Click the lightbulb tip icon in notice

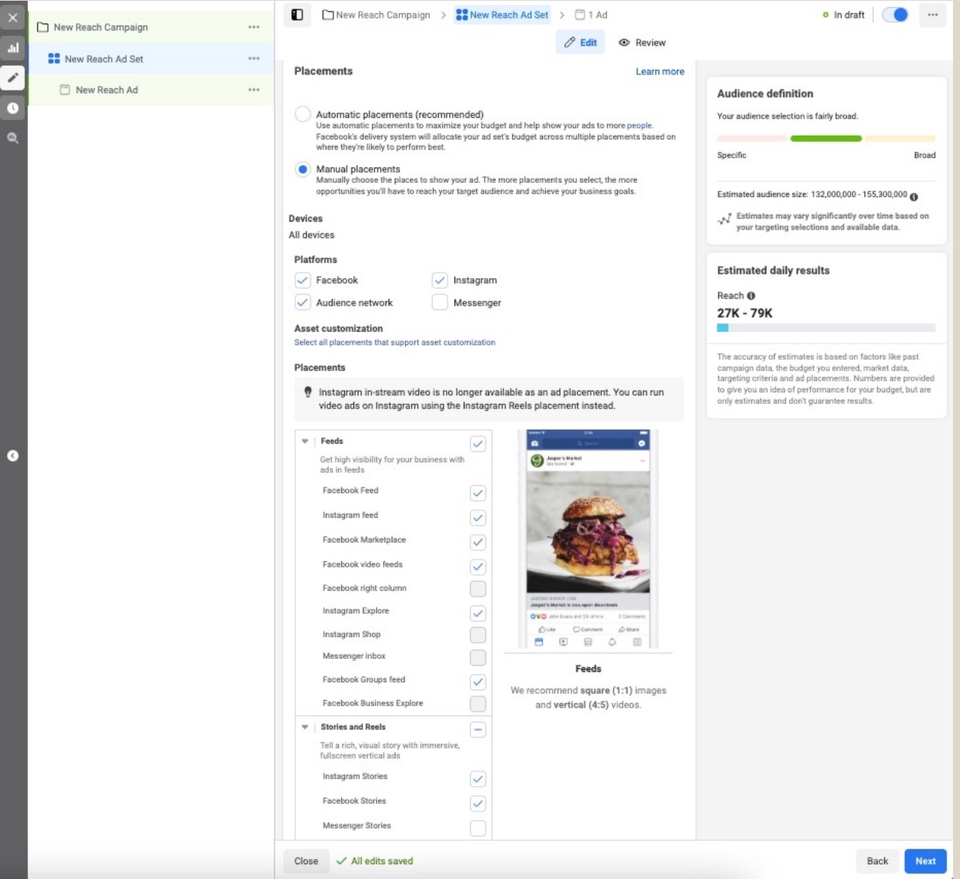(x=308, y=392)
